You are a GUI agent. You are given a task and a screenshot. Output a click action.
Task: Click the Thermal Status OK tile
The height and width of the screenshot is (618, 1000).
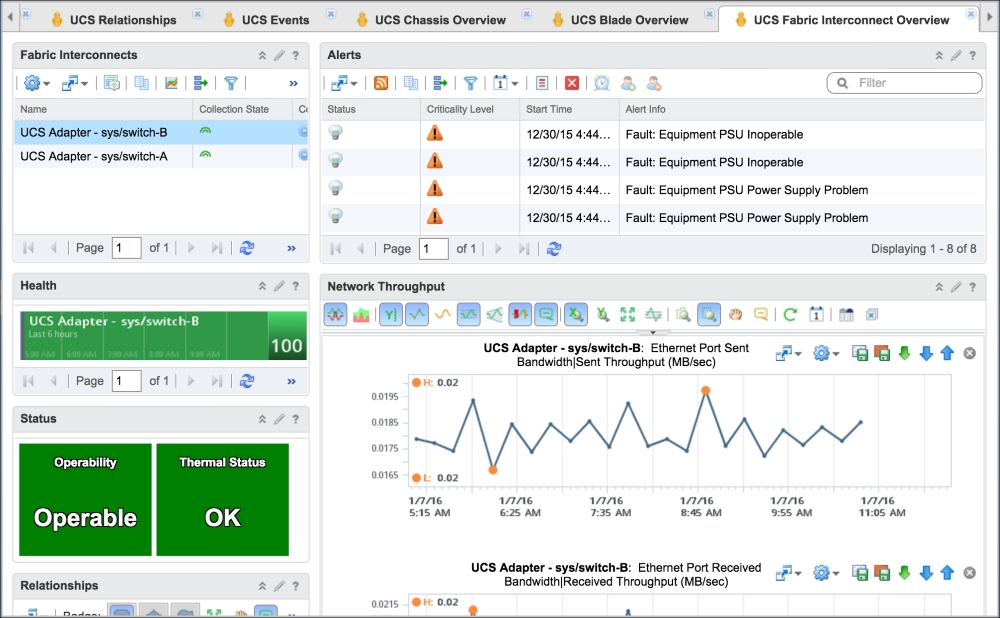pyautogui.click(x=223, y=499)
